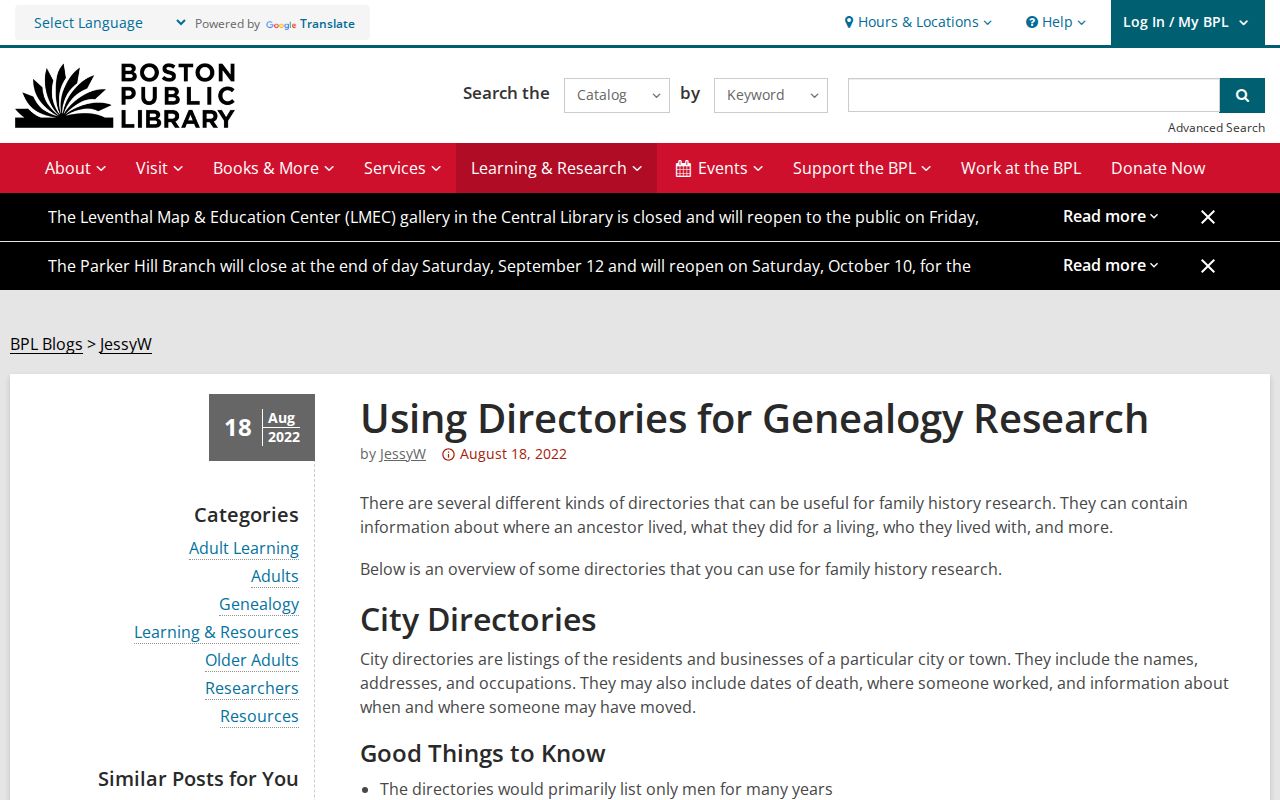Screen dimensions: 1280x800
Task: Expand Read more on the Leventhal alert
Action: (1110, 216)
